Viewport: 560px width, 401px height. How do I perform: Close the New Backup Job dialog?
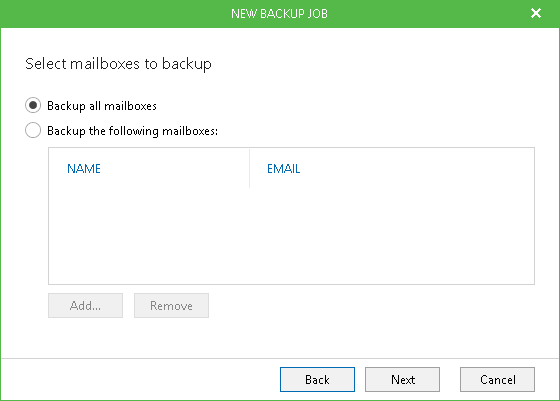pyautogui.click(x=536, y=13)
